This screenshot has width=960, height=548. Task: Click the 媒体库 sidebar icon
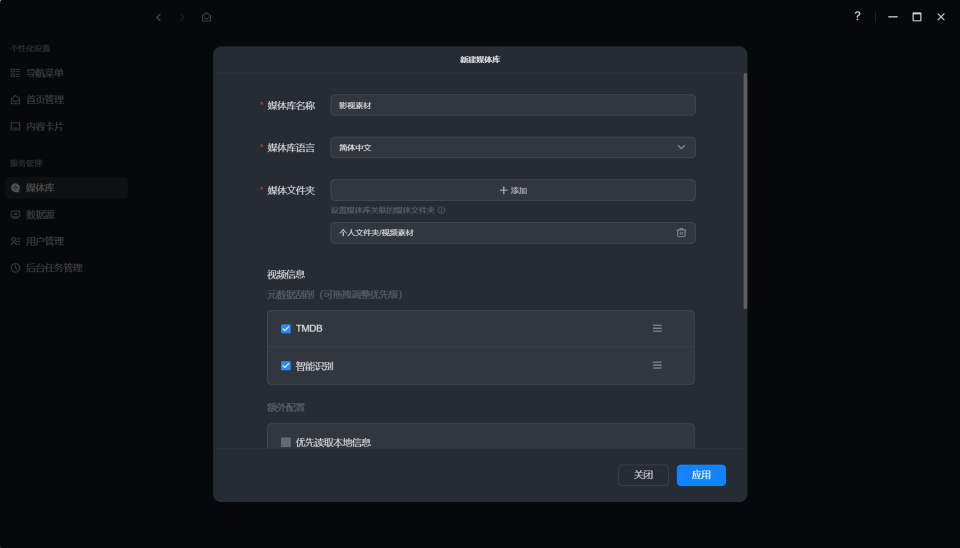15,188
